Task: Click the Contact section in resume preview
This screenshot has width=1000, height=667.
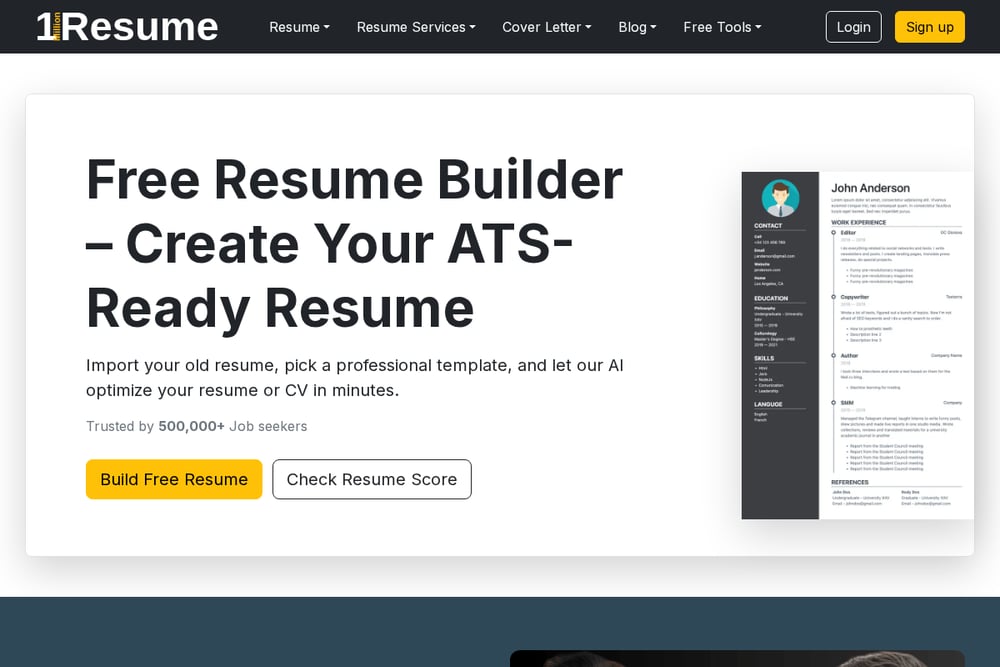Action: tap(768, 226)
